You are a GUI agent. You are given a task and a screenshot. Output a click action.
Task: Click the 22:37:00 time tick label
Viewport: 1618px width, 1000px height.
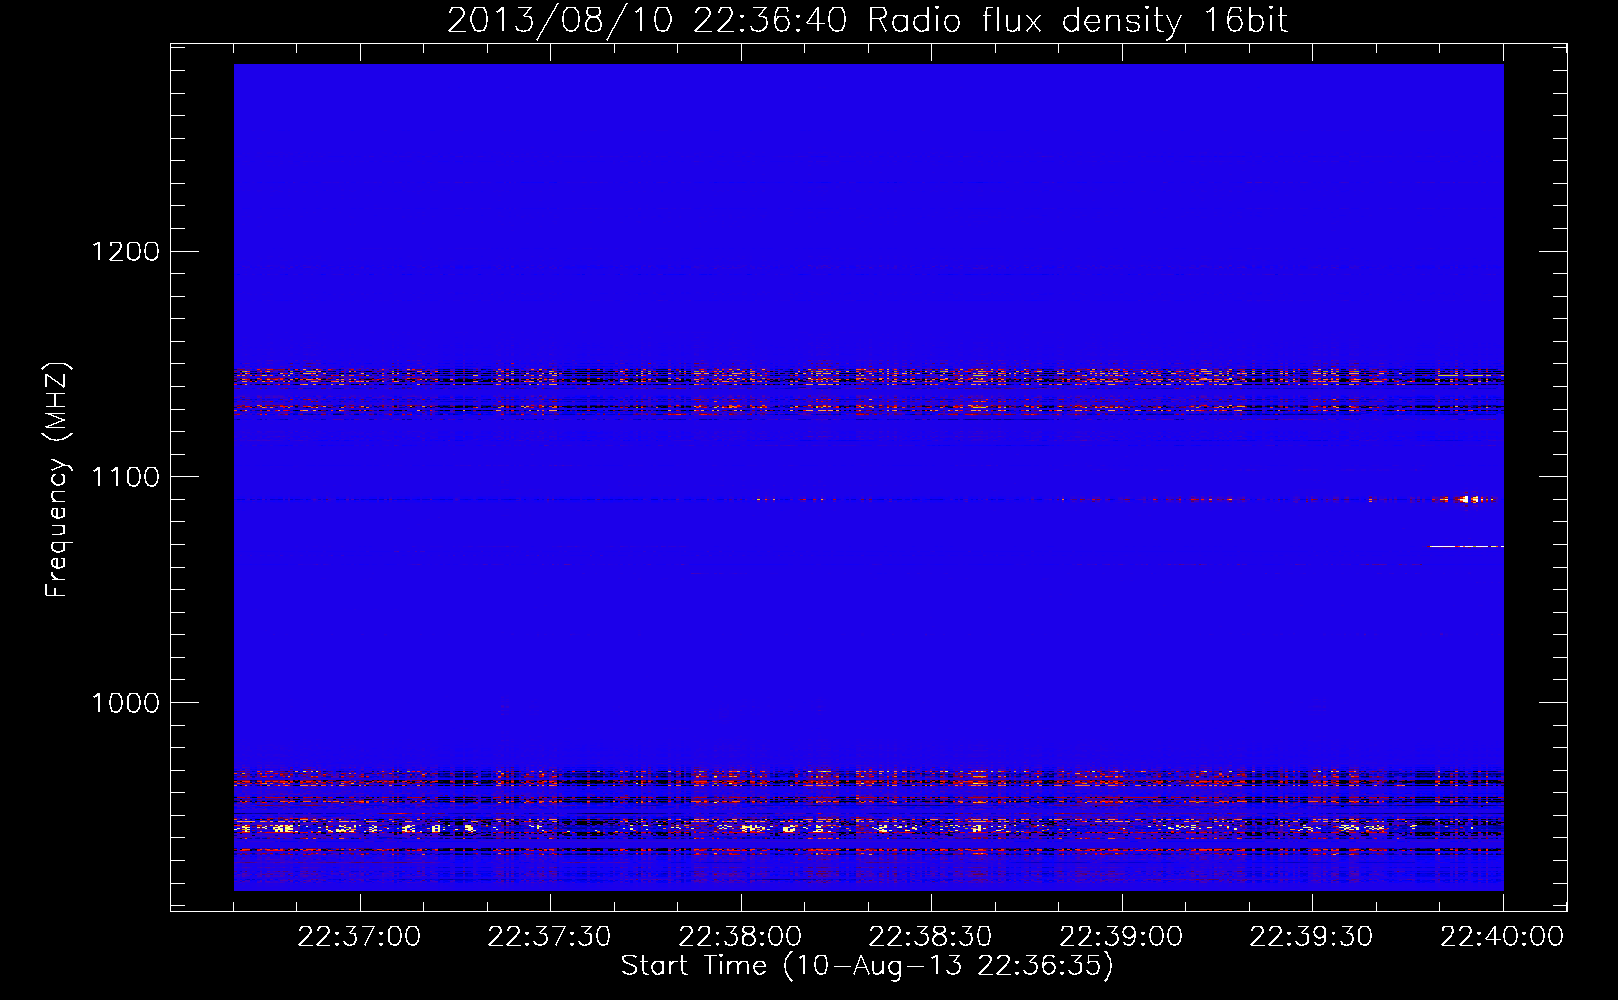[x=359, y=937]
